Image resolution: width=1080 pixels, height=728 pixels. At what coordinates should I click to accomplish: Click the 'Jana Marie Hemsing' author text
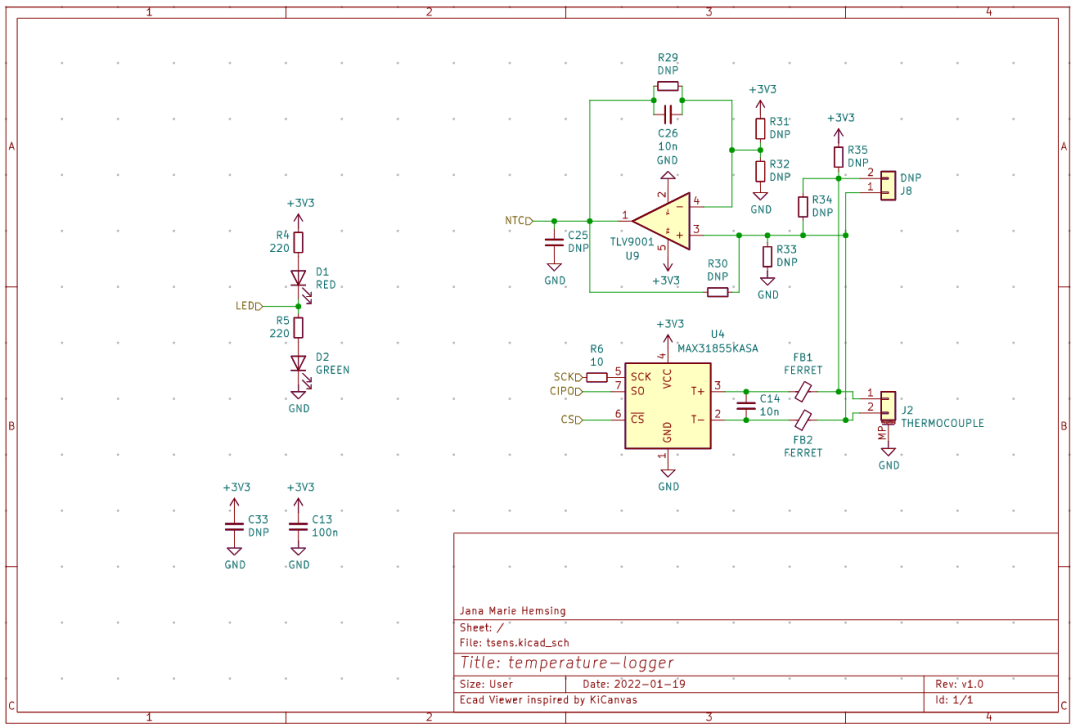tap(512, 610)
